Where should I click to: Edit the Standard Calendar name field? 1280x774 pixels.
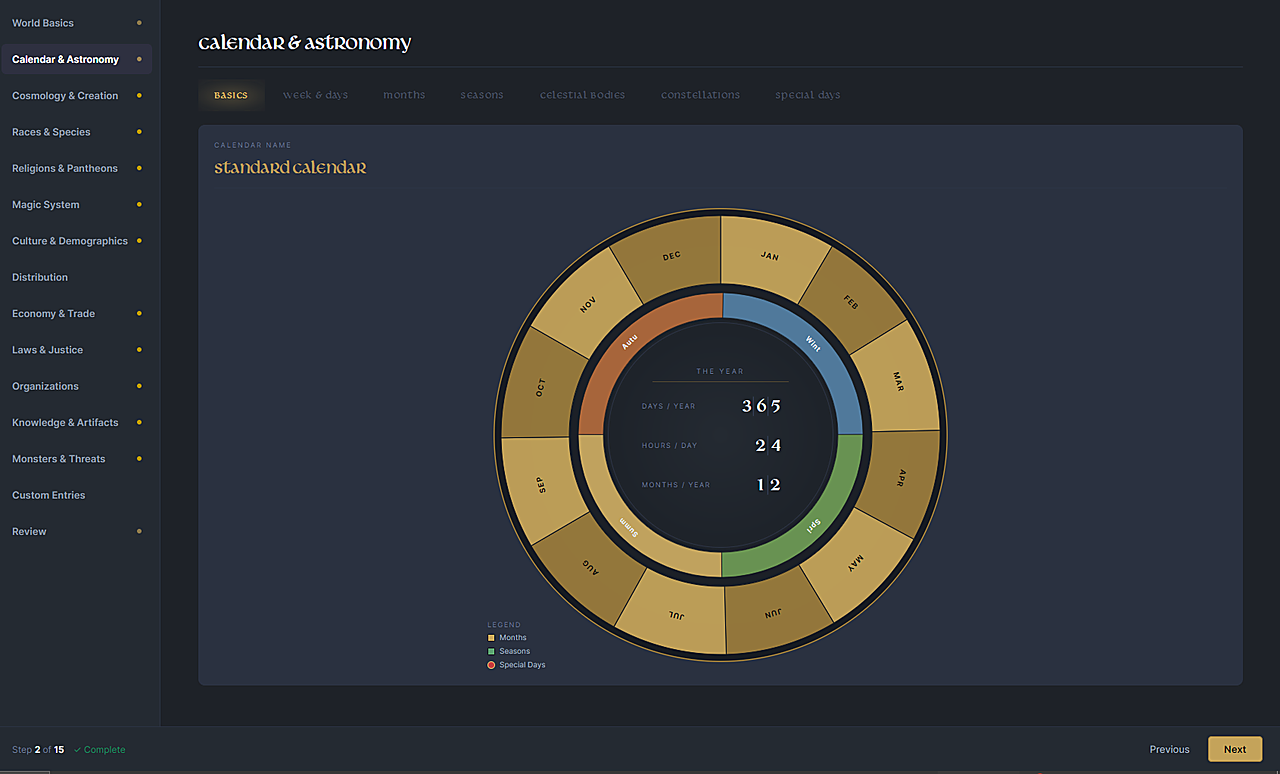click(x=290, y=168)
